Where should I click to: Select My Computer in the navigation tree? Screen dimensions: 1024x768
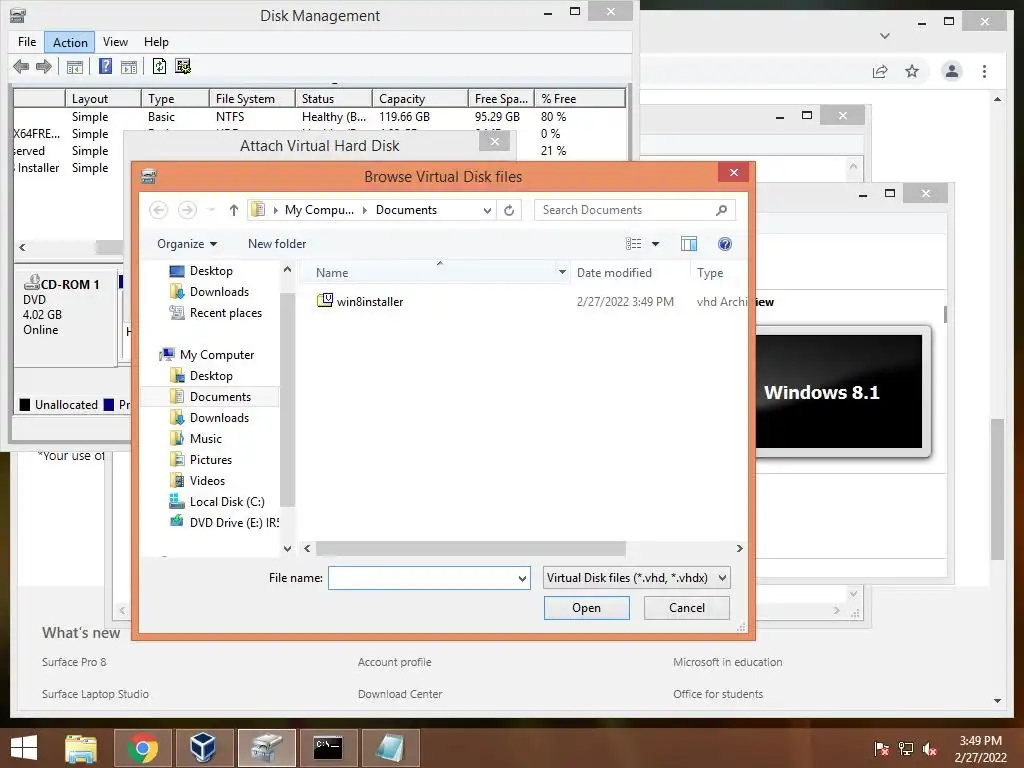pyautogui.click(x=207, y=355)
